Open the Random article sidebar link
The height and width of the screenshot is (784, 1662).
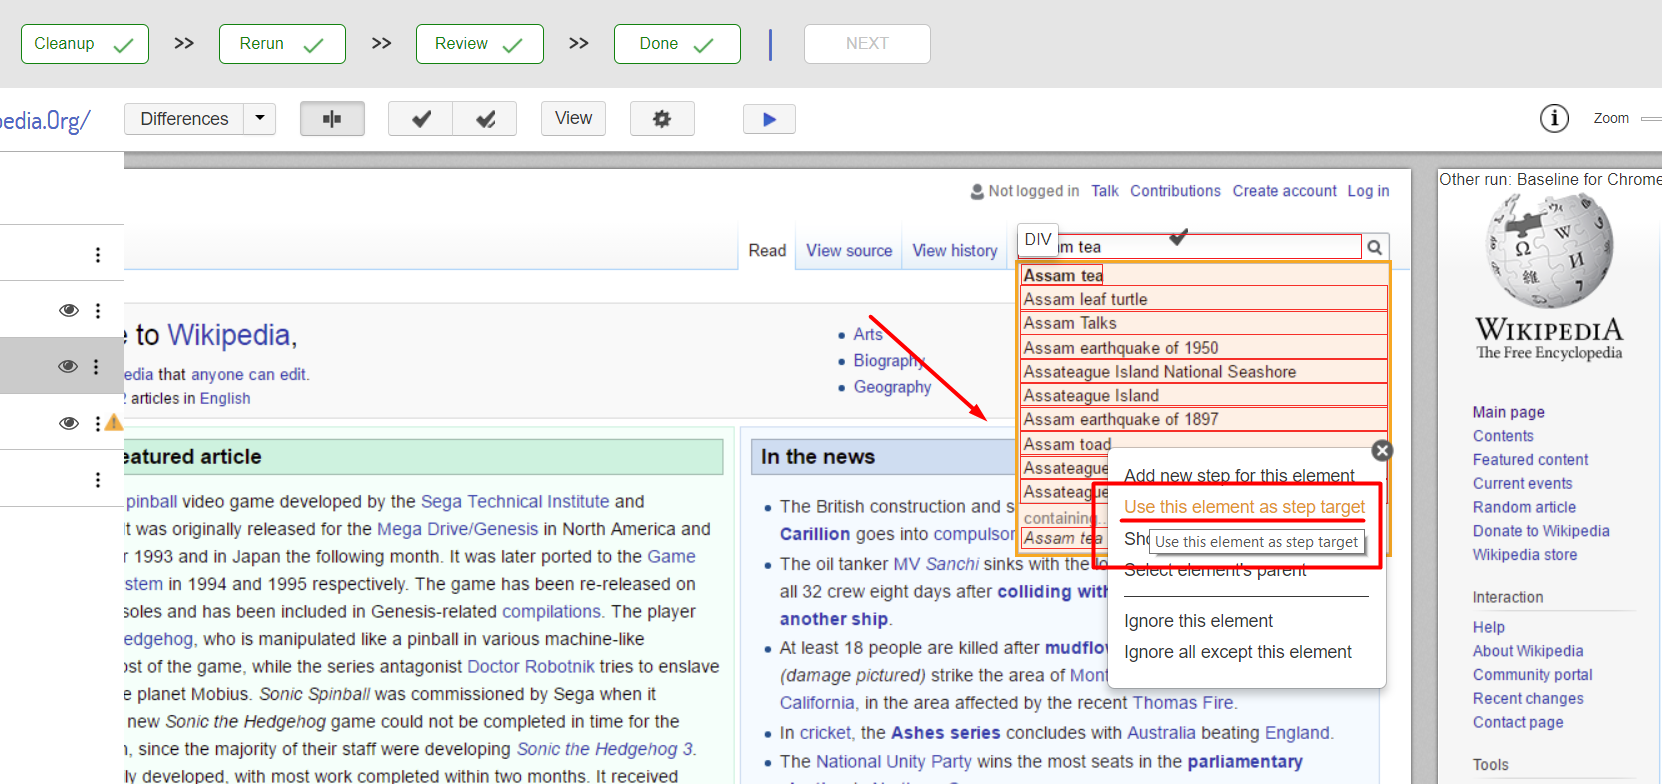pyautogui.click(x=1524, y=508)
